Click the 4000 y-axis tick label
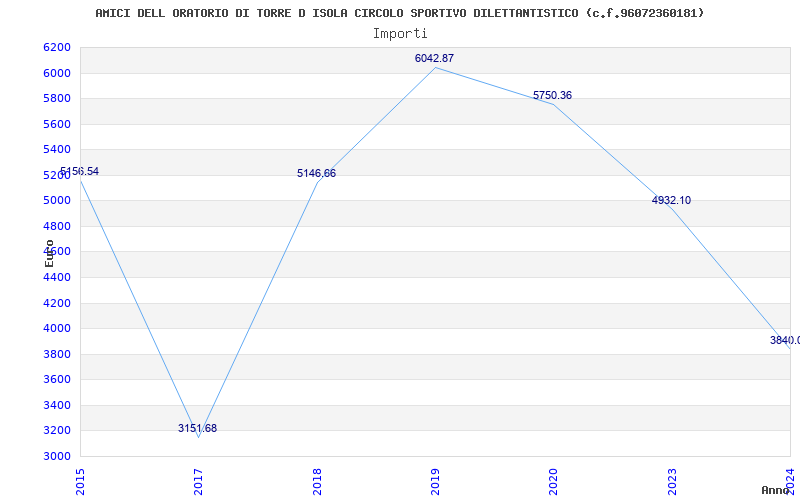Screen dimensions: 800x500 (57, 329)
